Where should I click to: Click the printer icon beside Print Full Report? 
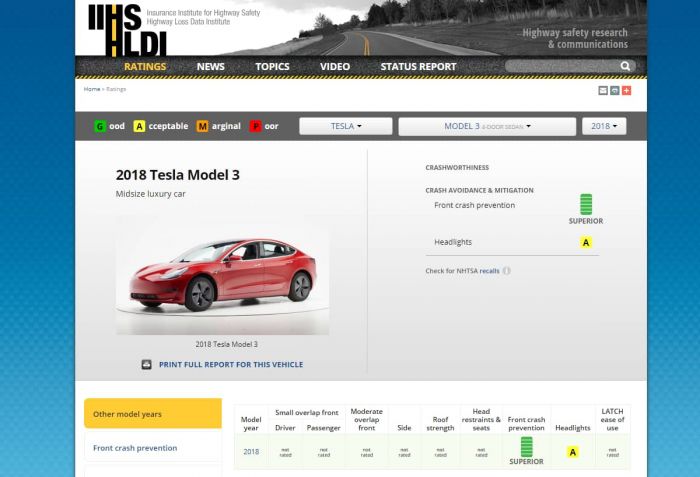(x=146, y=365)
